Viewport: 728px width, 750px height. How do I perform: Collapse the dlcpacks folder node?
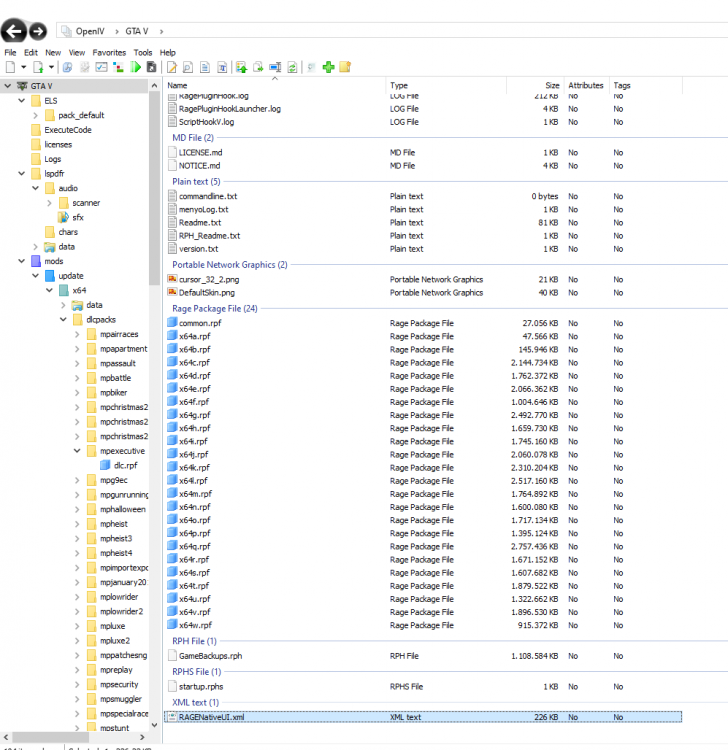63,320
